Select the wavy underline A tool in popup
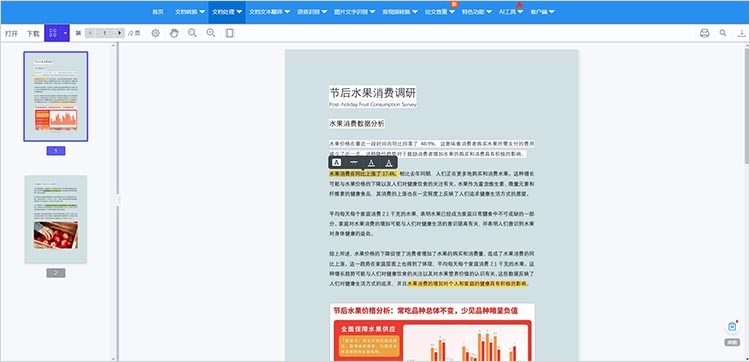750x362 pixels. click(x=388, y=162)
